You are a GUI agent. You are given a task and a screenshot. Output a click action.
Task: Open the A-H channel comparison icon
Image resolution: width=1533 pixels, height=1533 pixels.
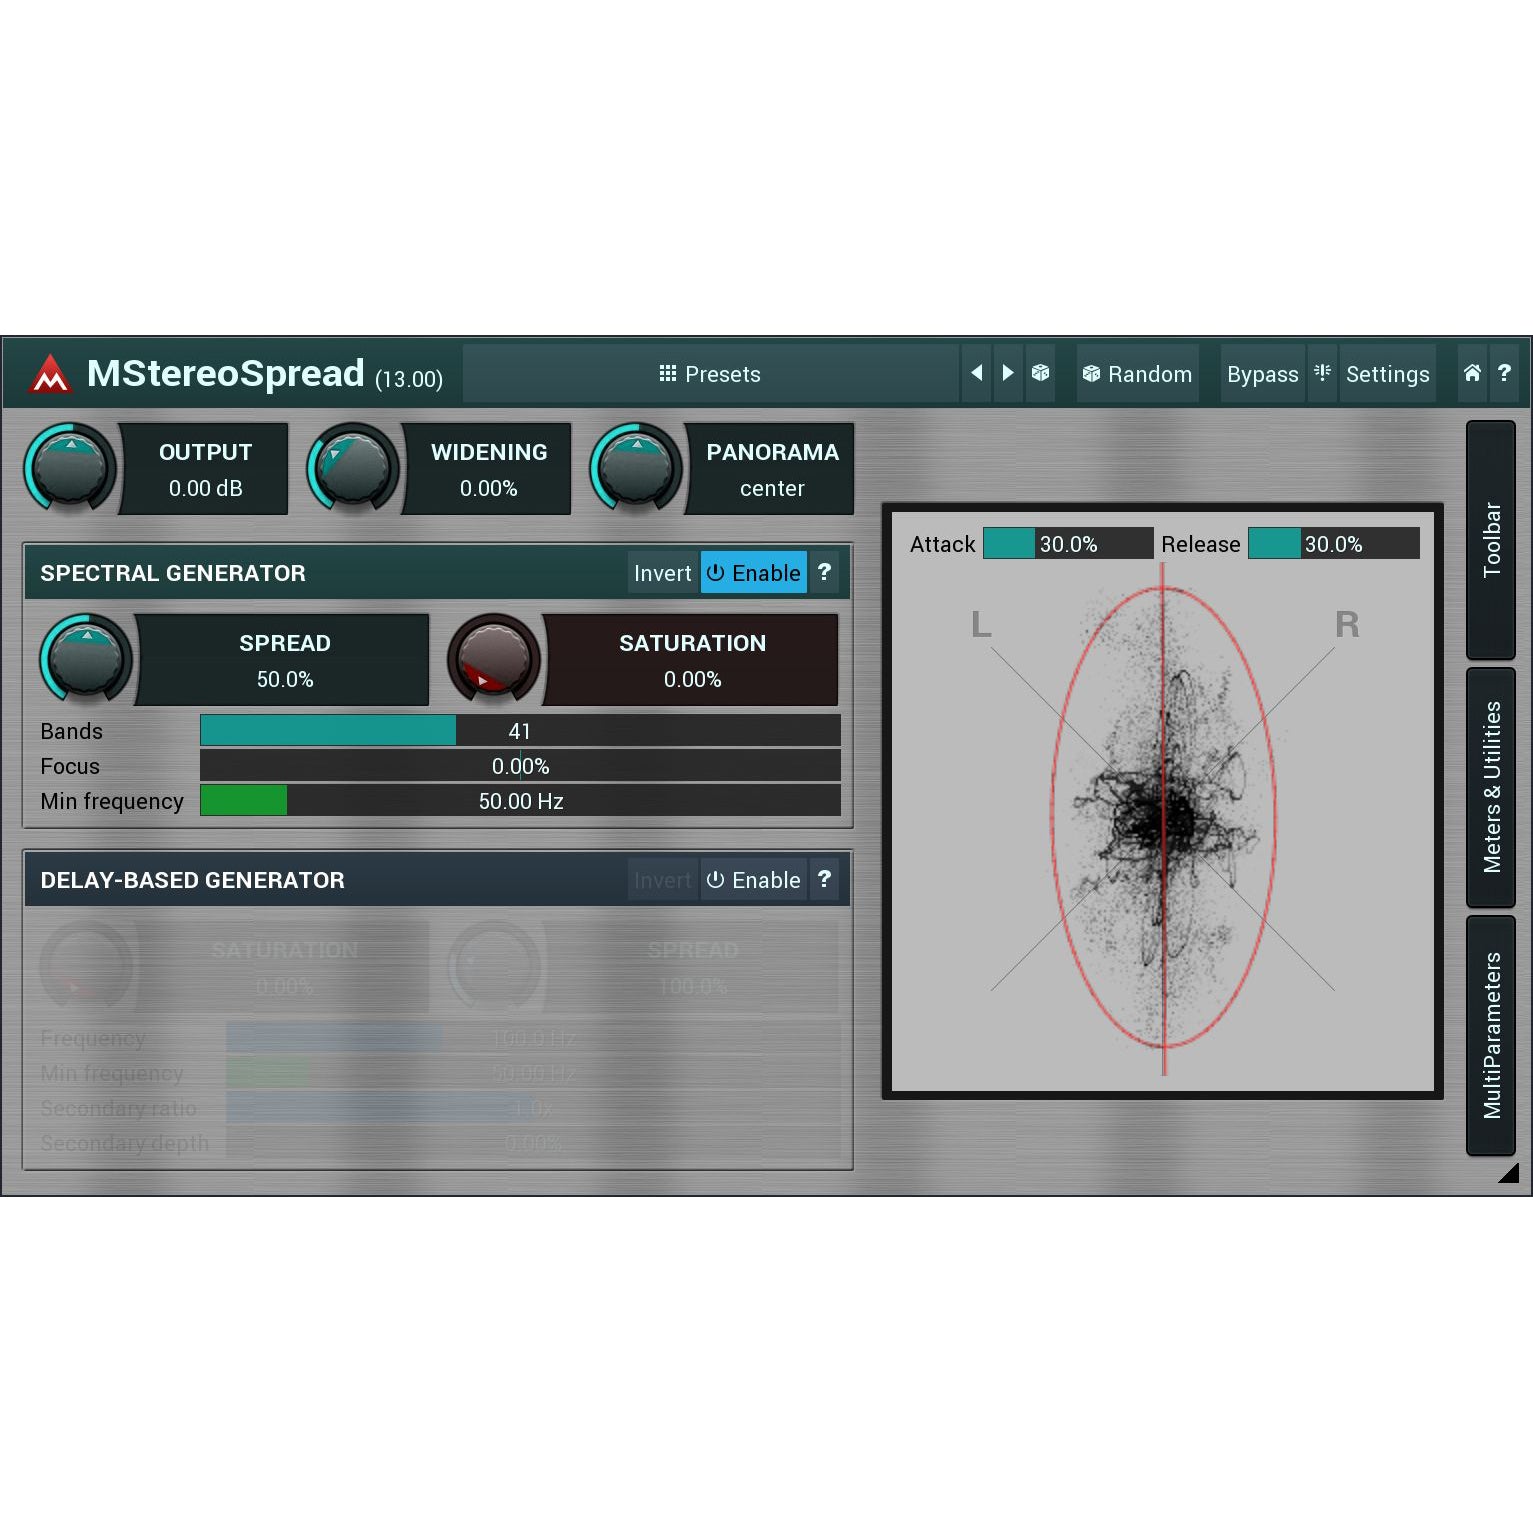[1322, 373]
